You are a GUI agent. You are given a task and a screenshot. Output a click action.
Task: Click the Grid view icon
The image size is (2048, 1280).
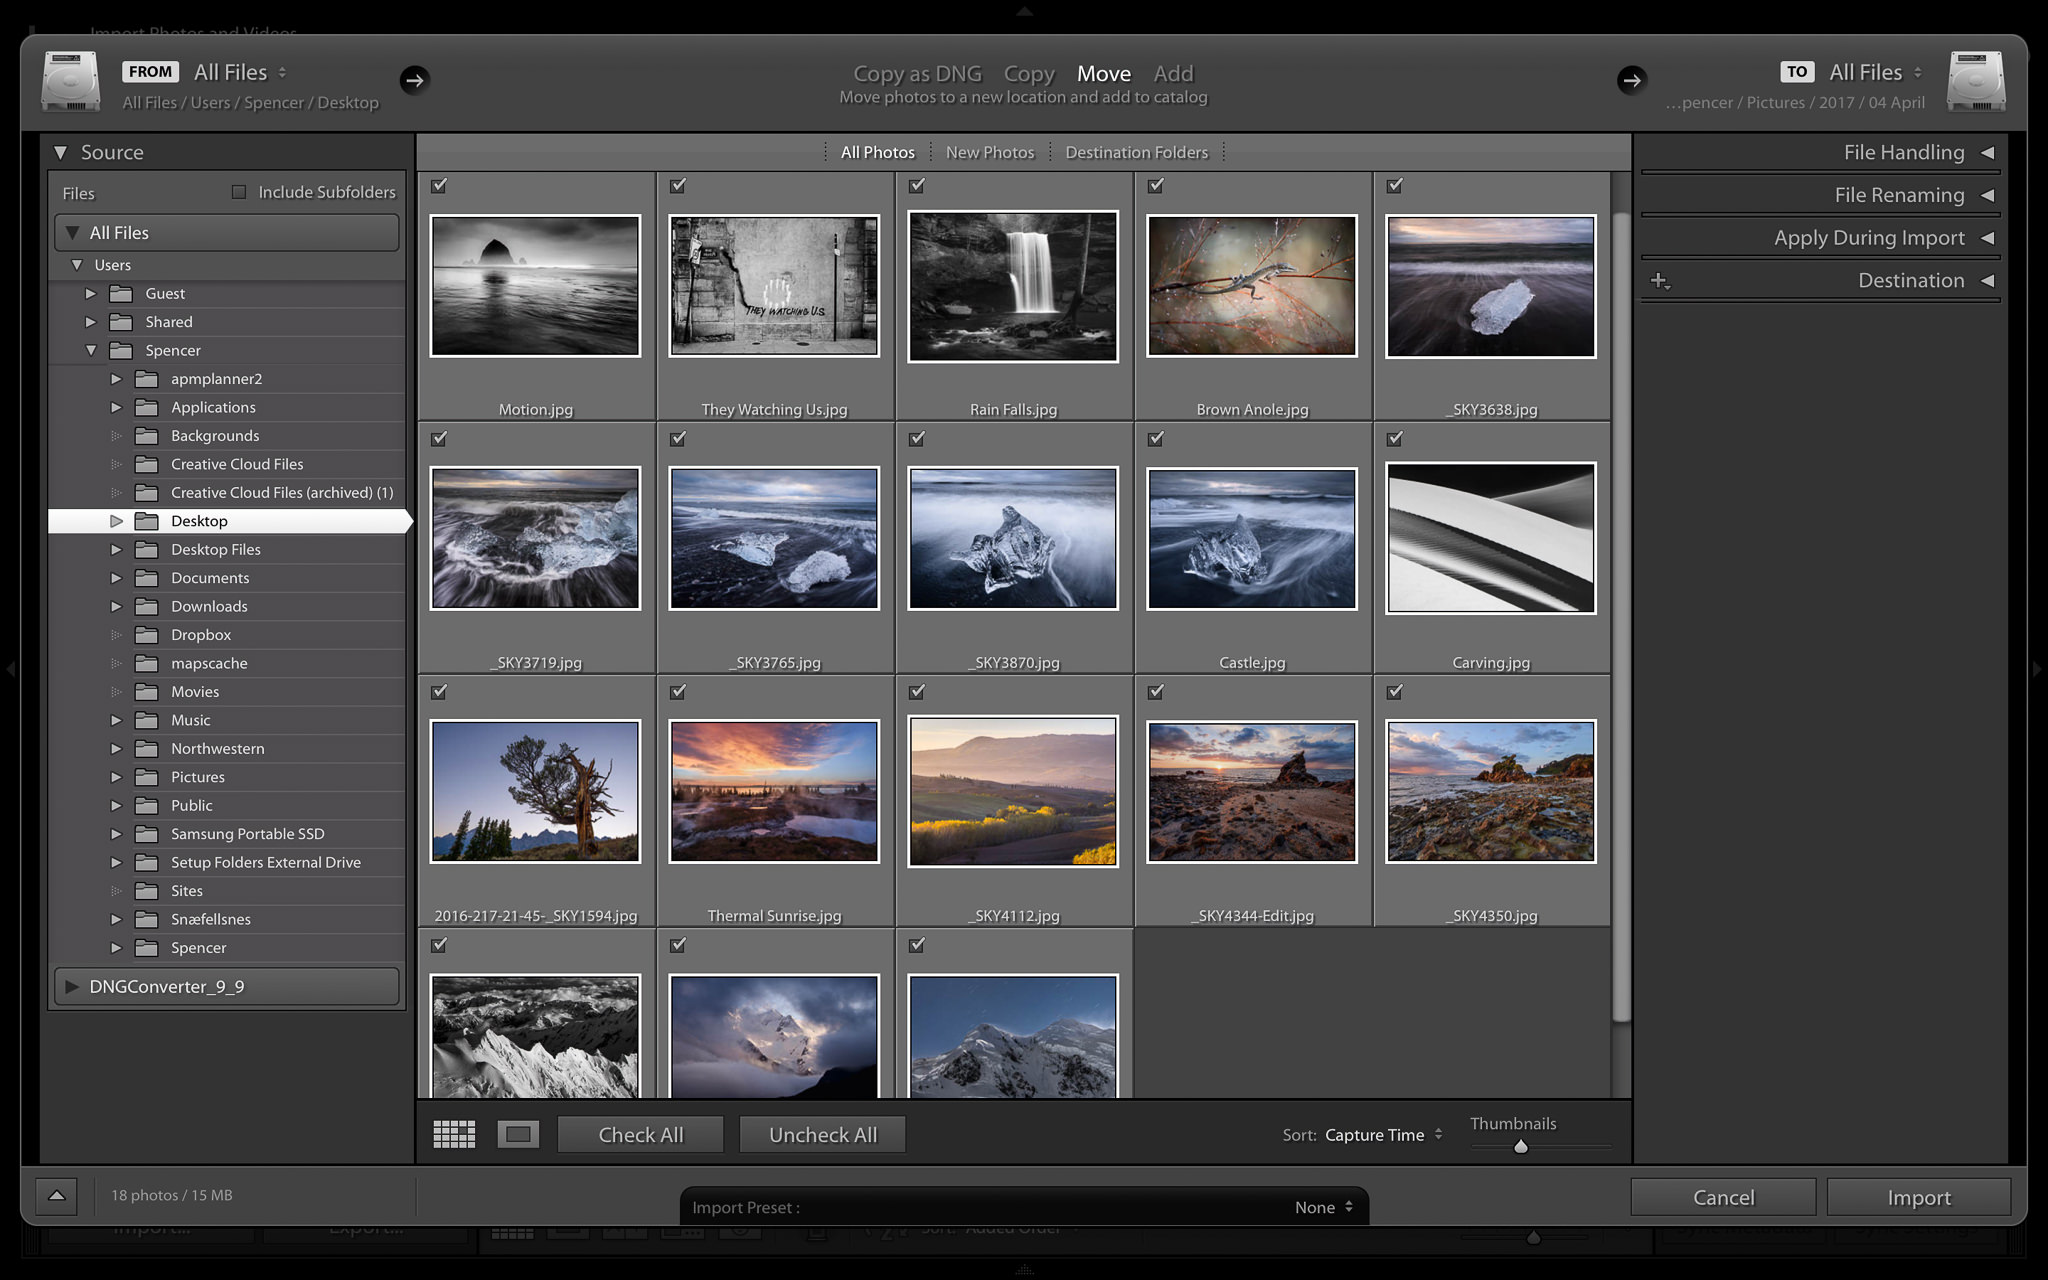[x=454, y=1134]
